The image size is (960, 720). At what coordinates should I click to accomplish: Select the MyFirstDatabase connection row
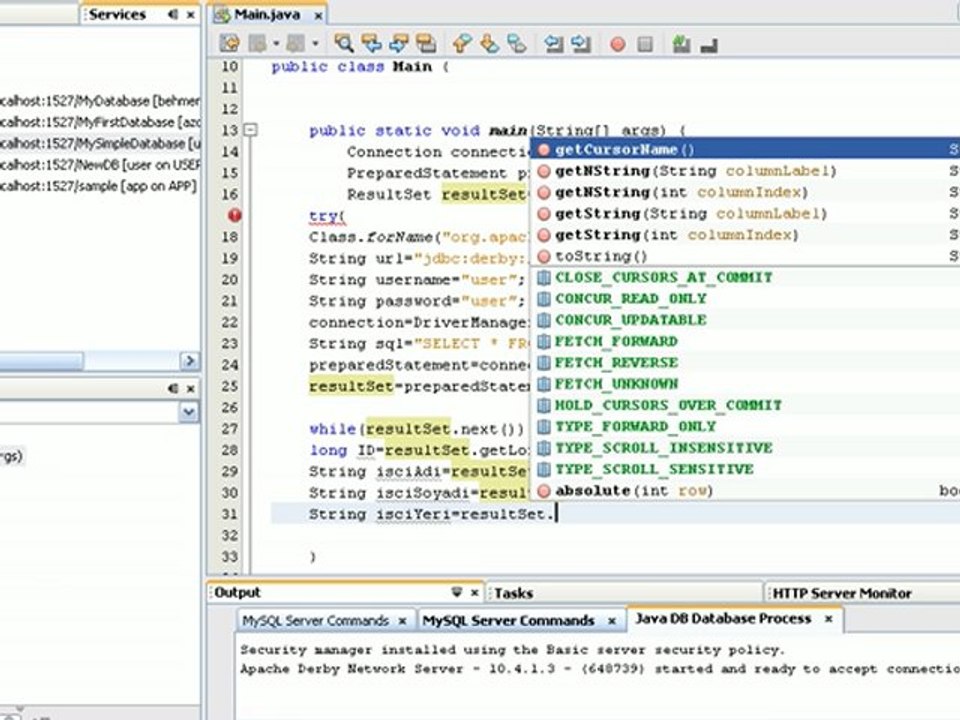pos(100,122)
